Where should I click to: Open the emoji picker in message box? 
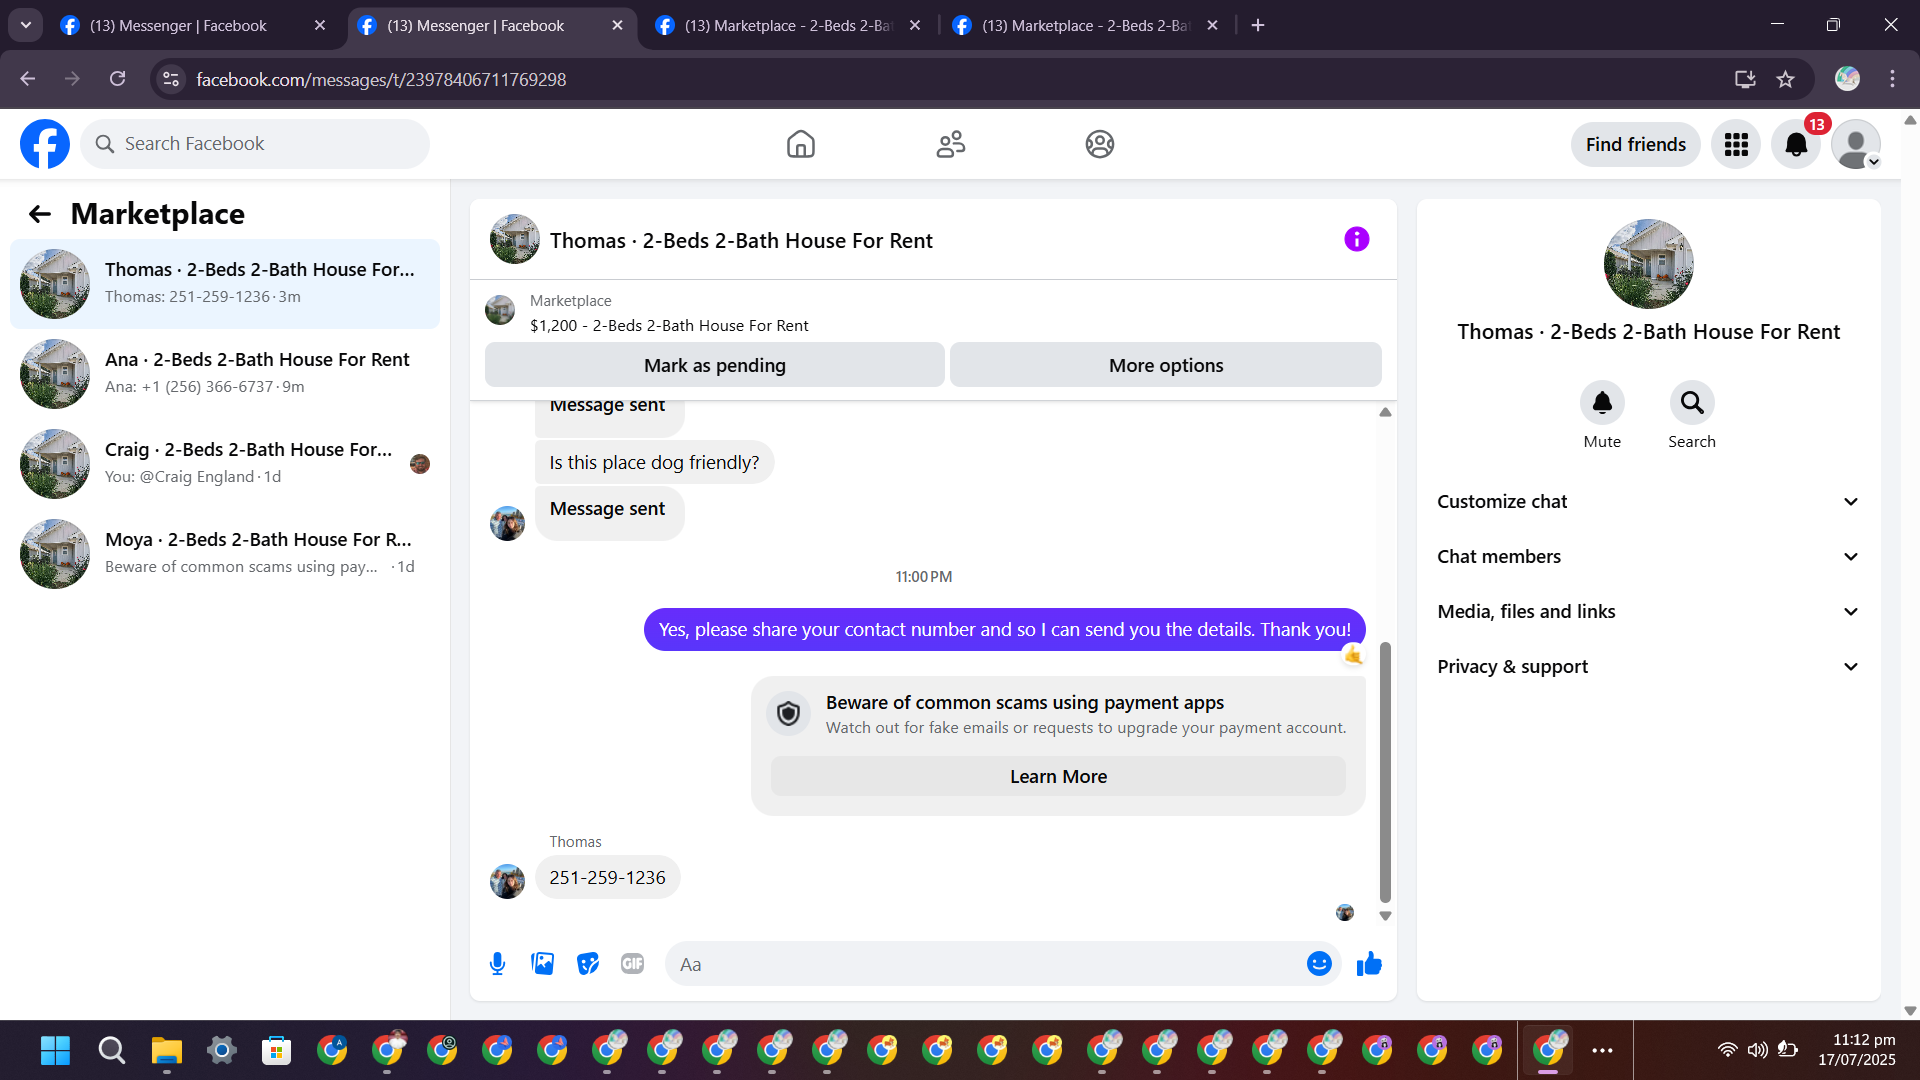(x=1319, y=964)
